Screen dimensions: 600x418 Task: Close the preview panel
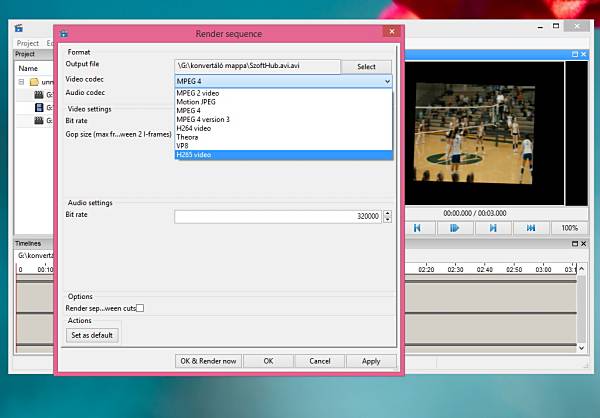click(583, 54)
